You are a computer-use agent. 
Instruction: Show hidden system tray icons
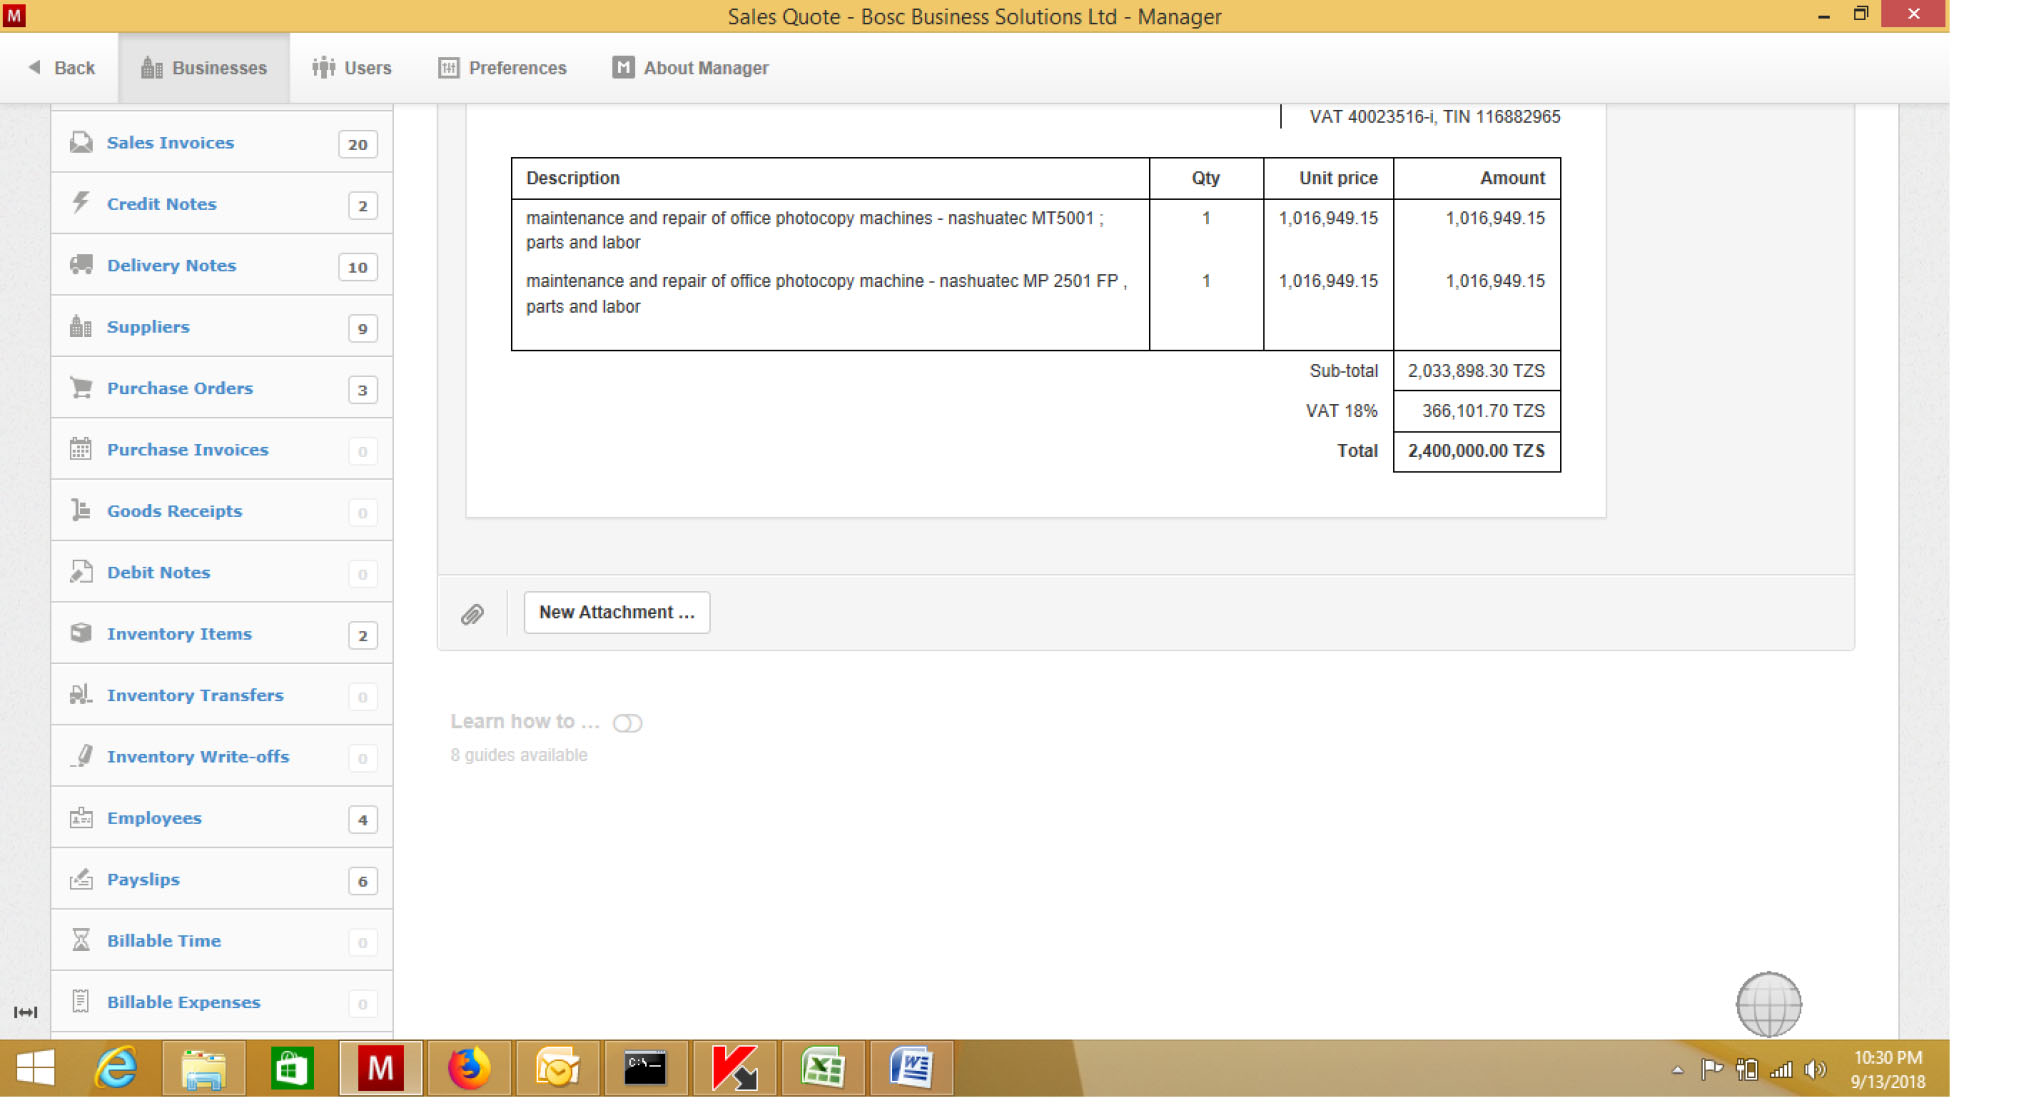pos(1678,1070)
